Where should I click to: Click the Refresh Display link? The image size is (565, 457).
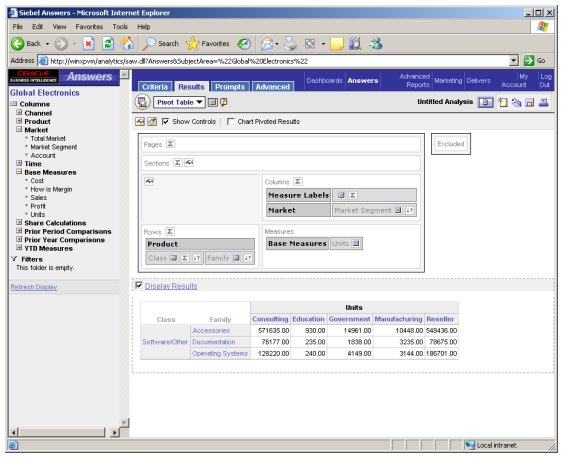tap(34, 287)
